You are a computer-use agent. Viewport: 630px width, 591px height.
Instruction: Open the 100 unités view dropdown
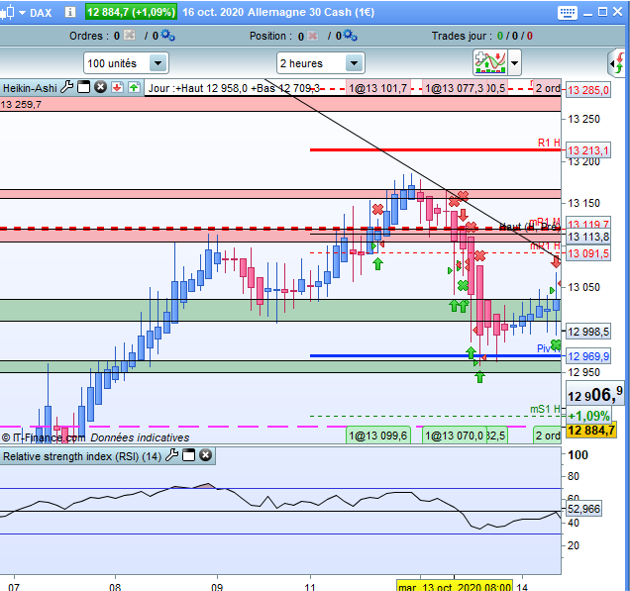(126, 63)
